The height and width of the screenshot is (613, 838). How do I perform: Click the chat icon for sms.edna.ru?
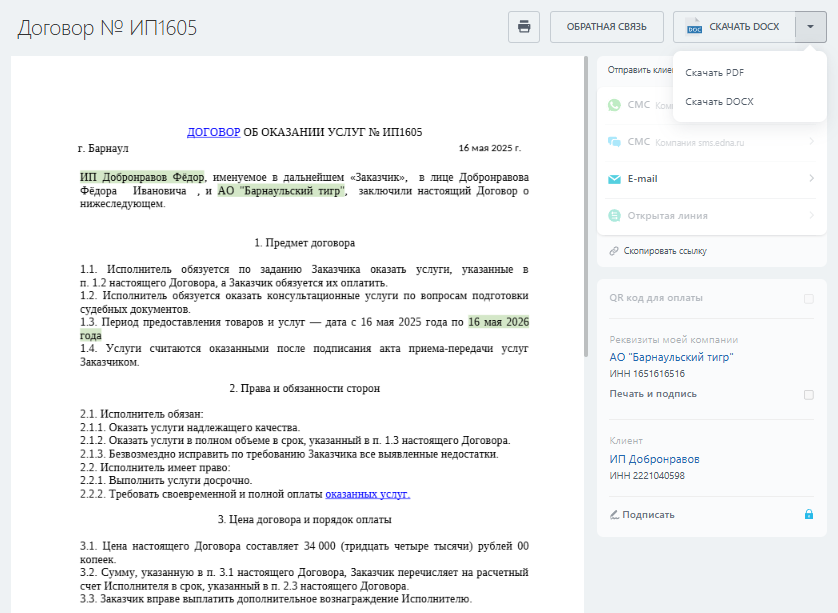pos(615,142)
